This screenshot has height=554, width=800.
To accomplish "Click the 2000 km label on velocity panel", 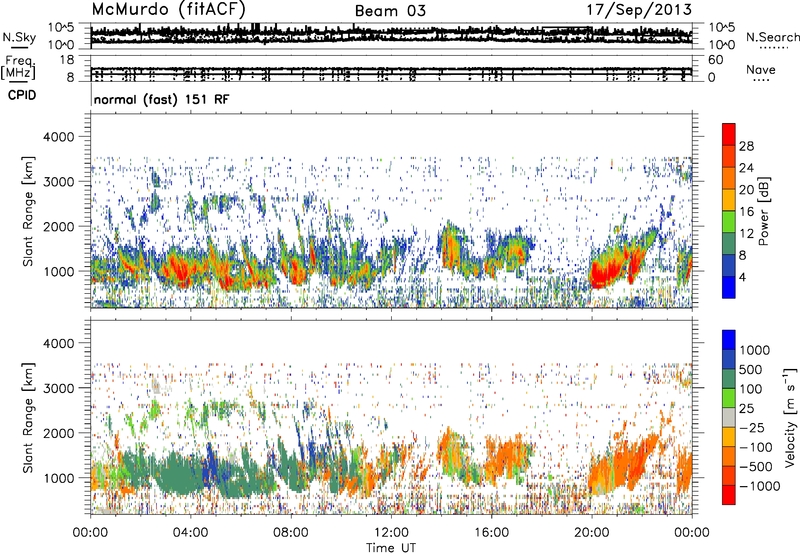I will tap(58, 433).
